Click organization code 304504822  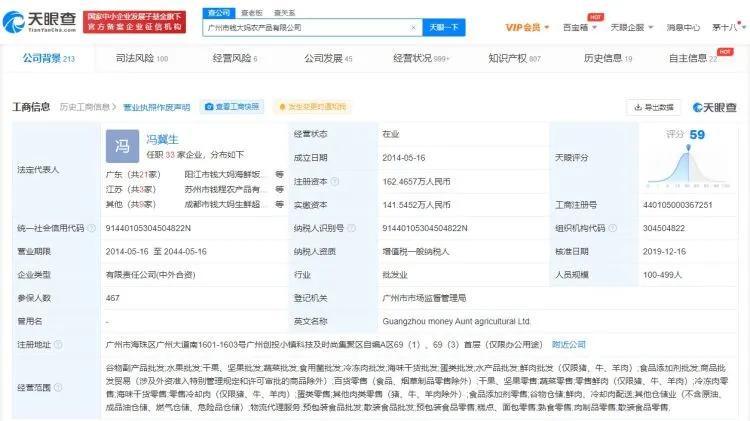[663, 228]
